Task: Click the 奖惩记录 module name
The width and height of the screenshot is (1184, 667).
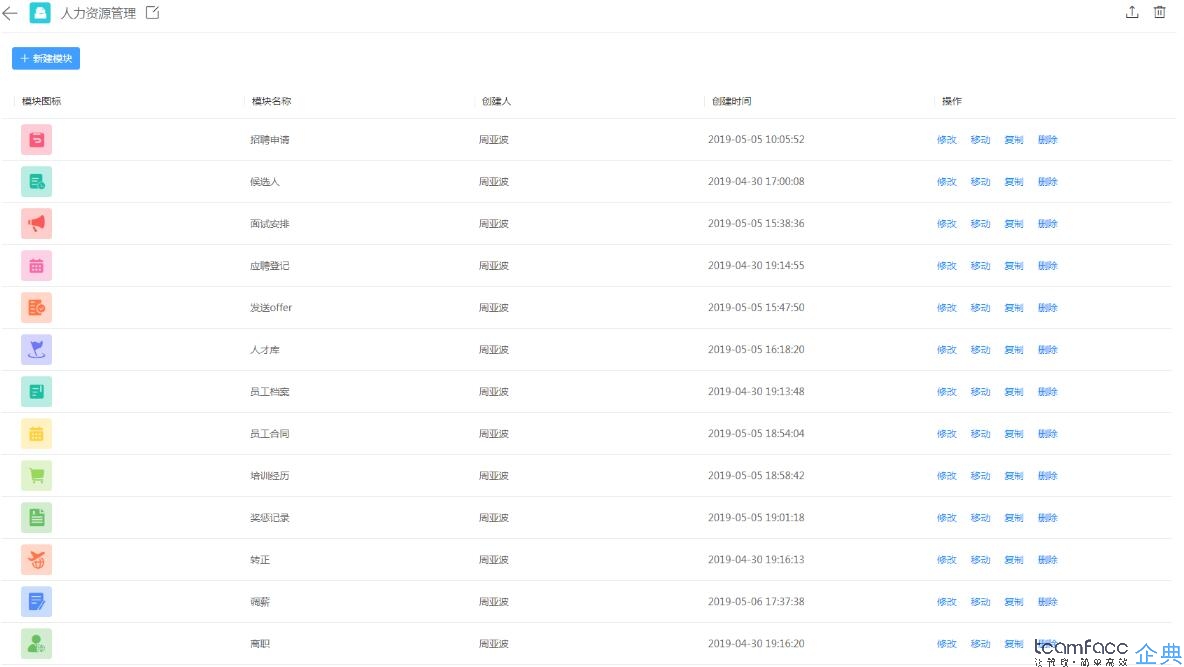Action: click(270, 517)
